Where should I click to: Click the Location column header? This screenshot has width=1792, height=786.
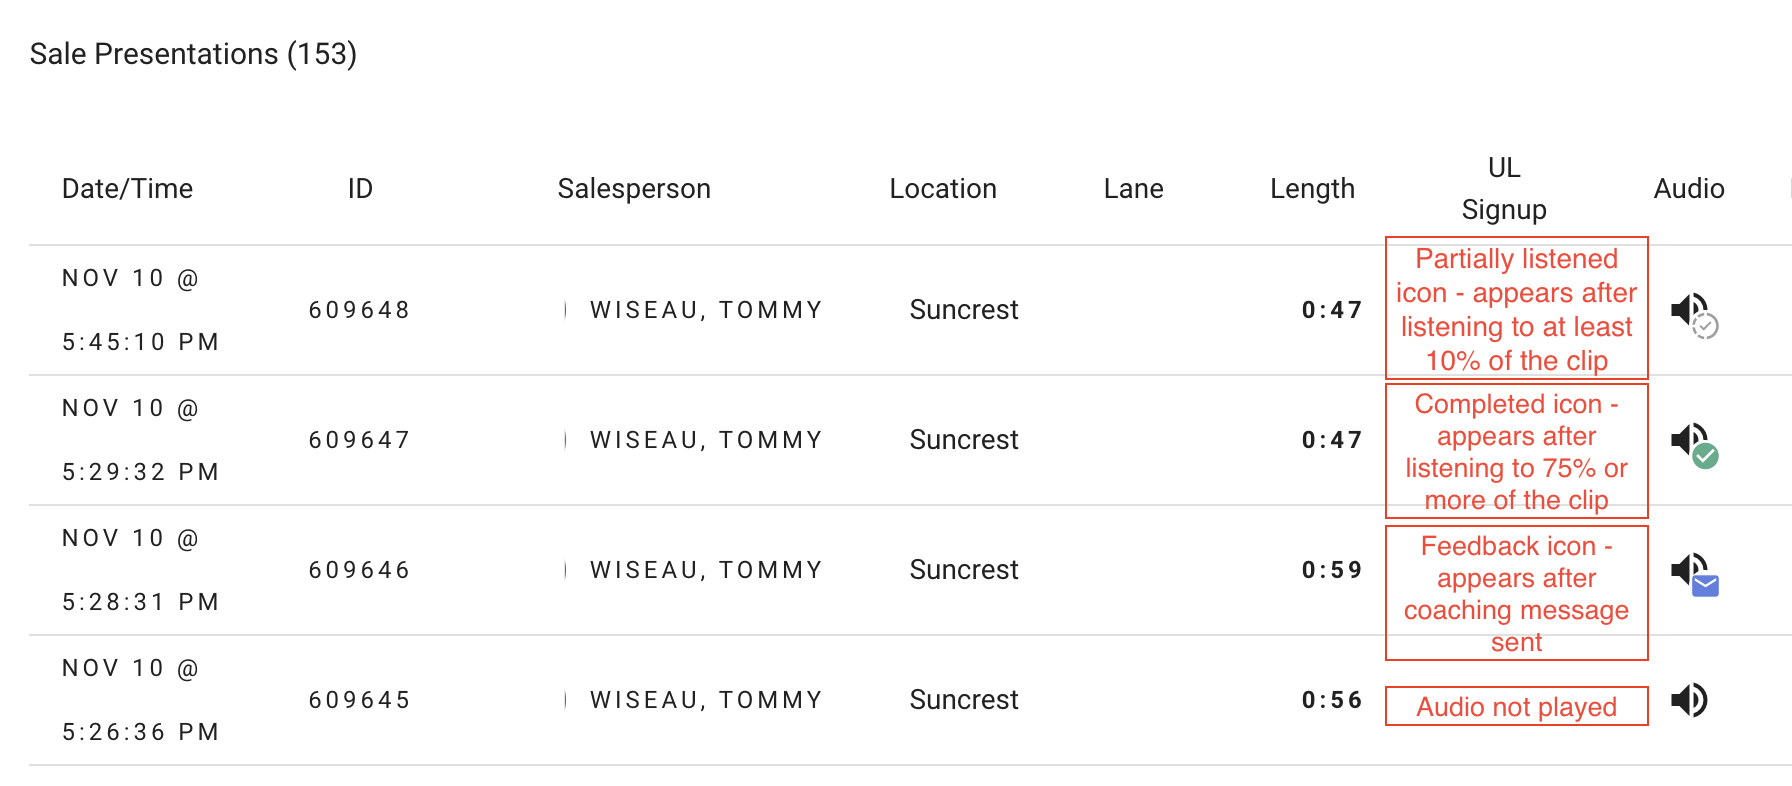click(943, 189)
